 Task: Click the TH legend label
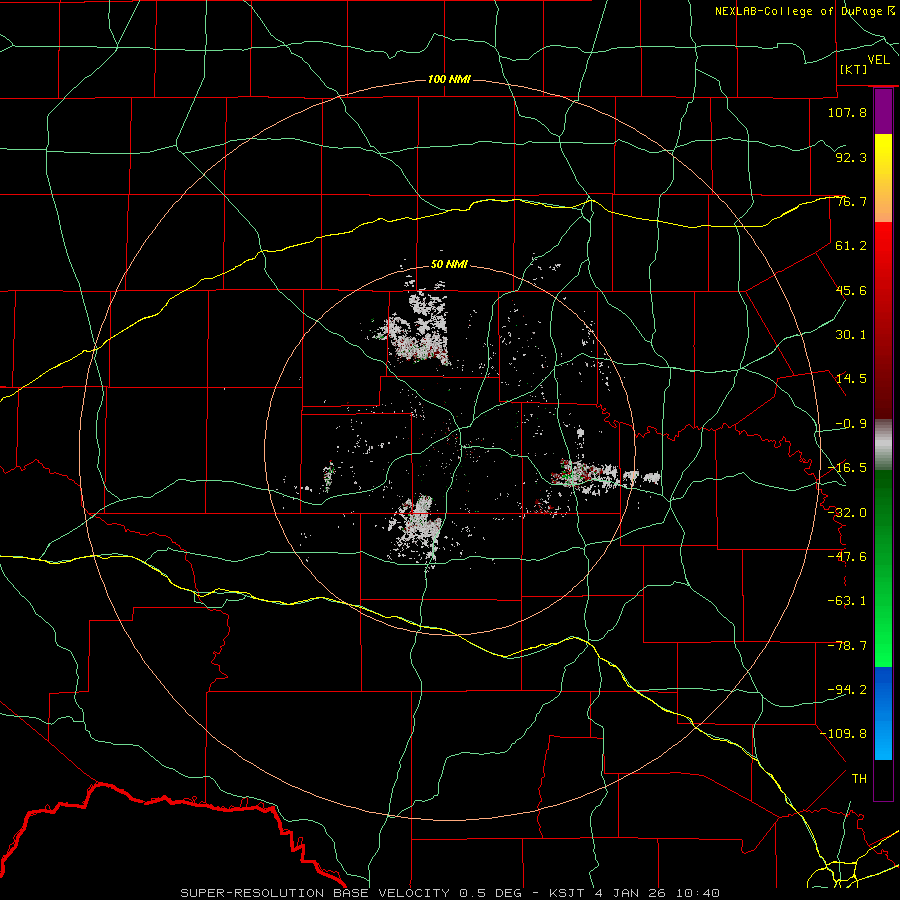tap(859, 779)
